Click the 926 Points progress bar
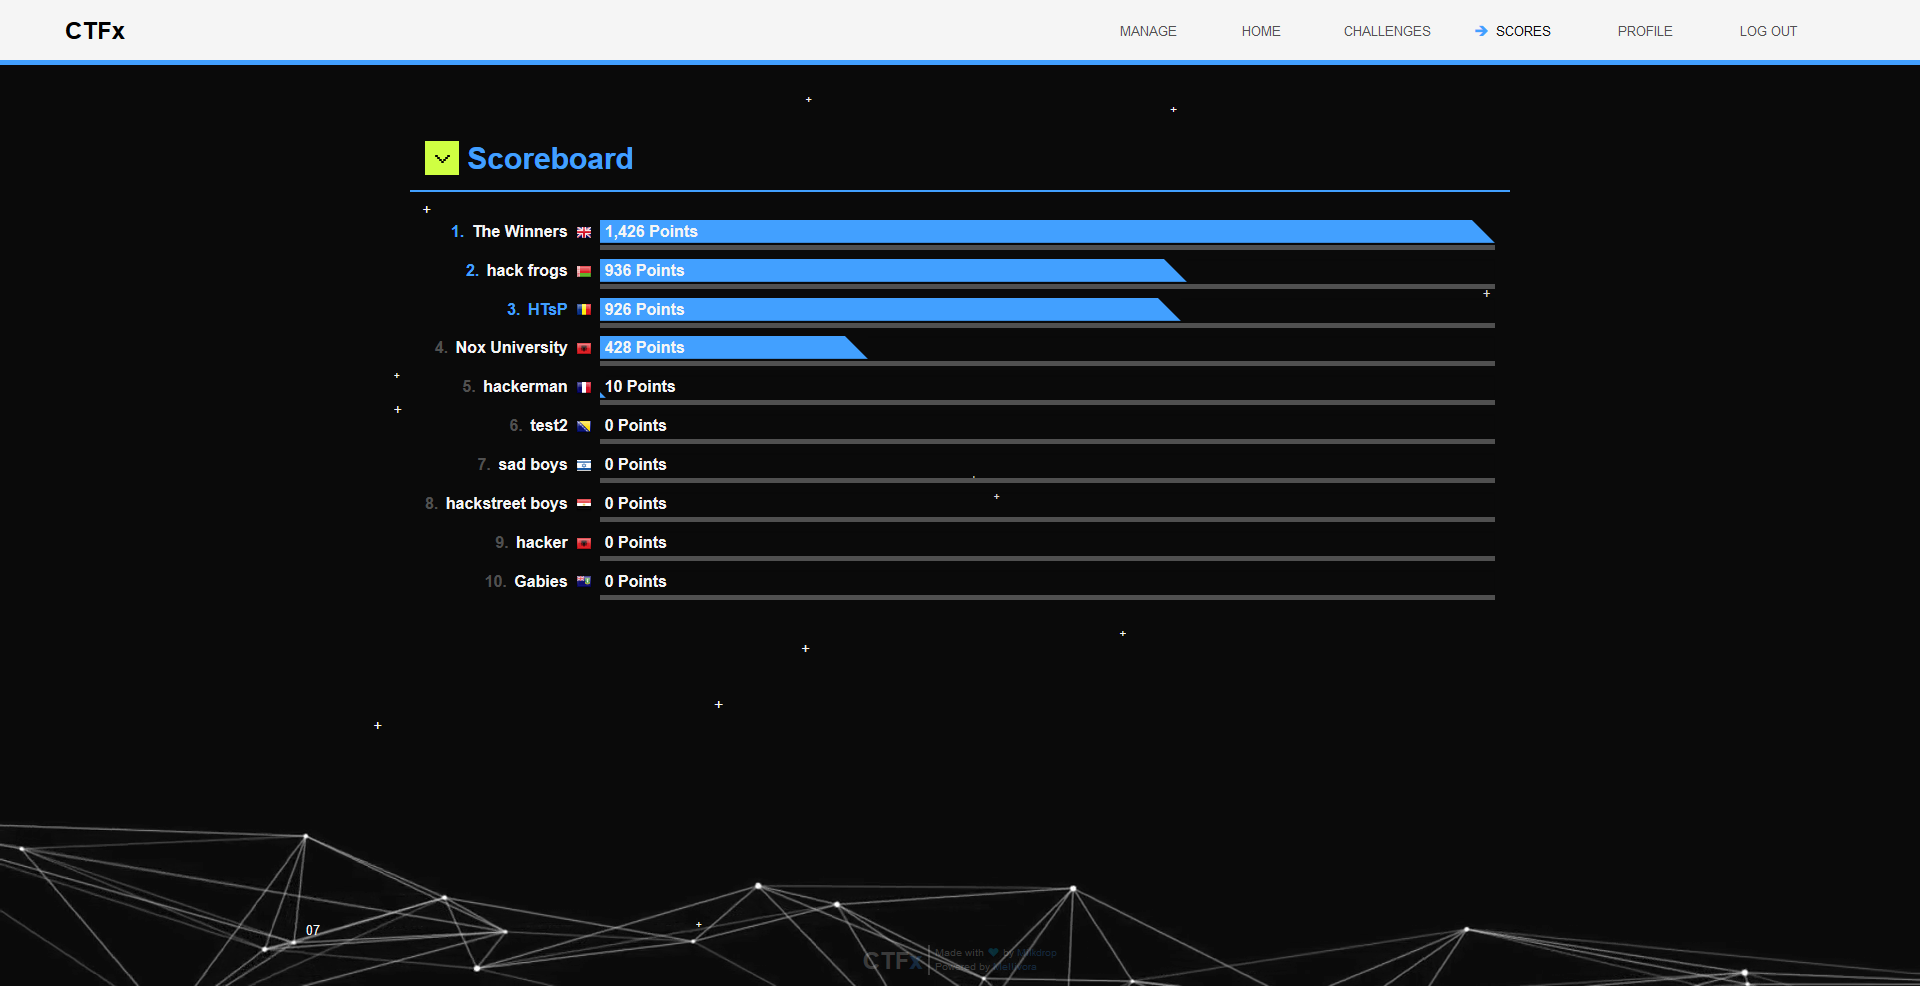This screenshot has width=1920, height=986. click(x=890, y=310)
